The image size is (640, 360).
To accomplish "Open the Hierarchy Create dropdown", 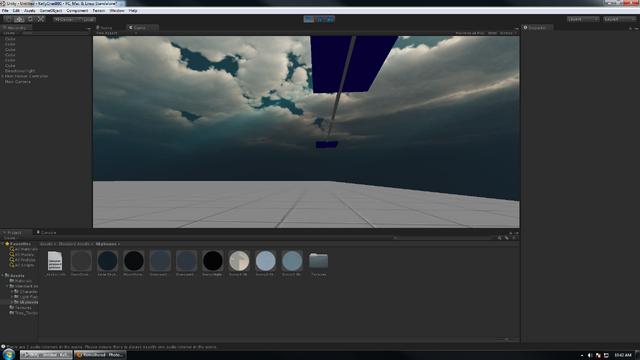I will click(x=10, y=33).
